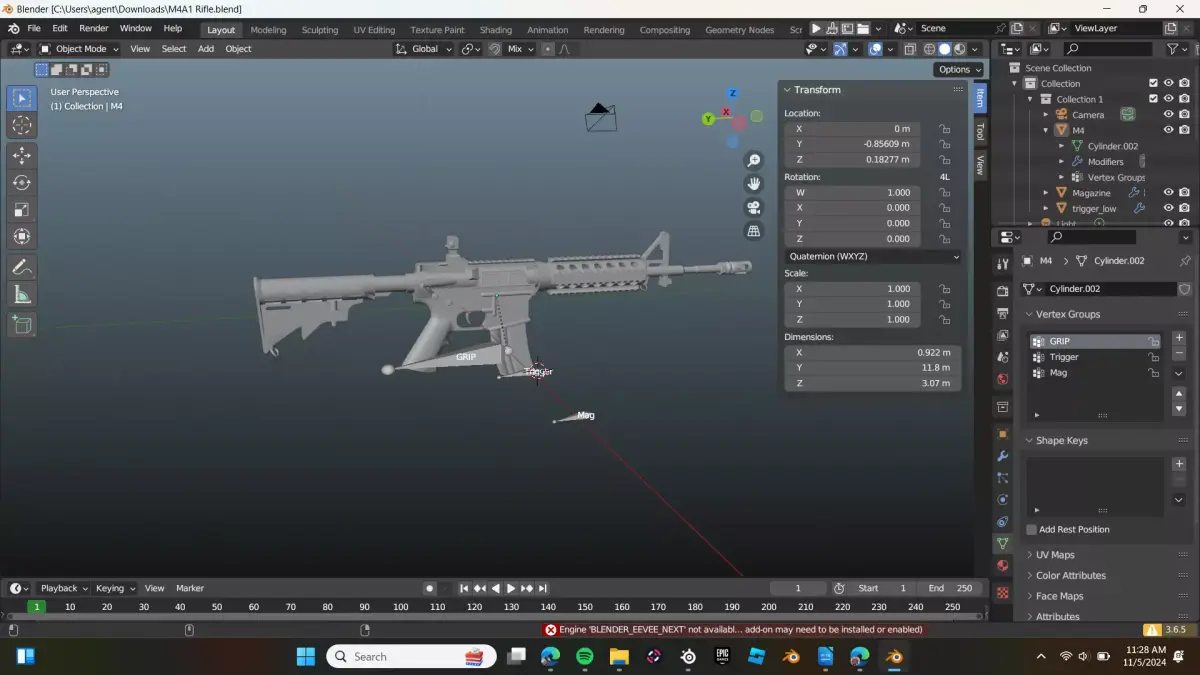The width and height of the screenshot is (1200, 675).
Task: Activate the Rotate tool
Action: coord(22,183)
